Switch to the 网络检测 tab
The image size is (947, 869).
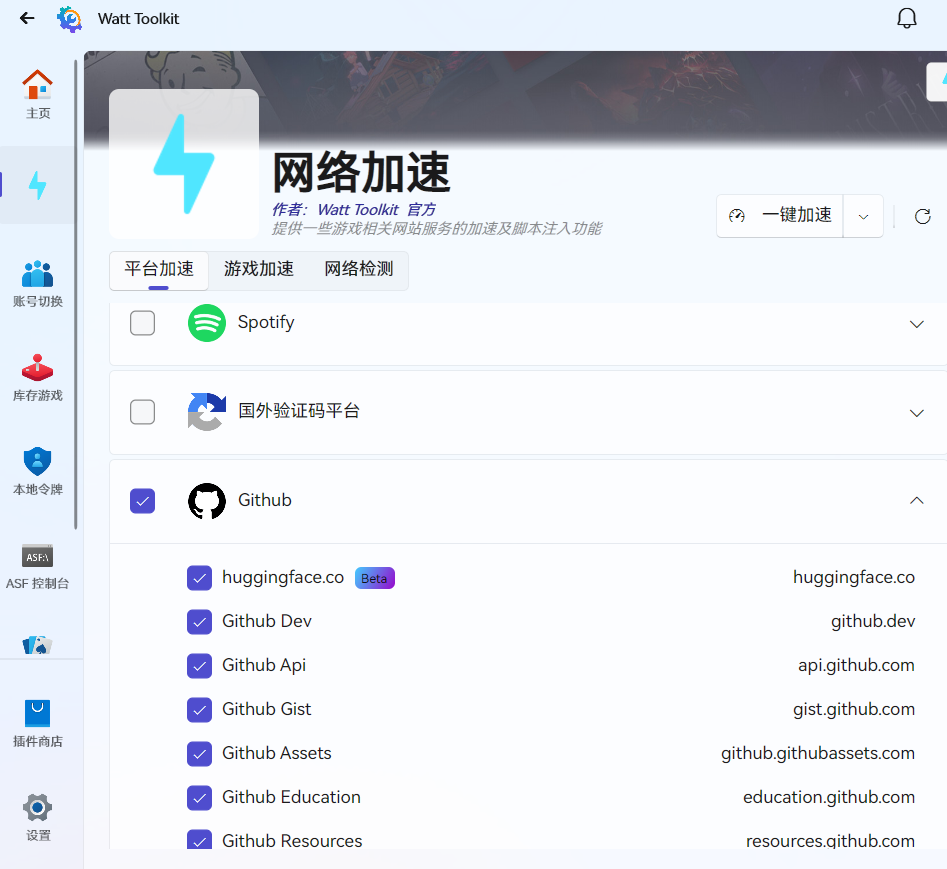pos(358,268)
